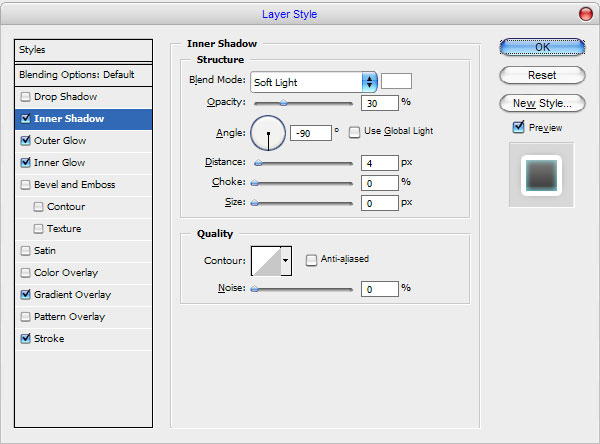Click the layer style preview thumbnail
The width and height of the screenshot is (600, 444).
(x=541, y=175)
